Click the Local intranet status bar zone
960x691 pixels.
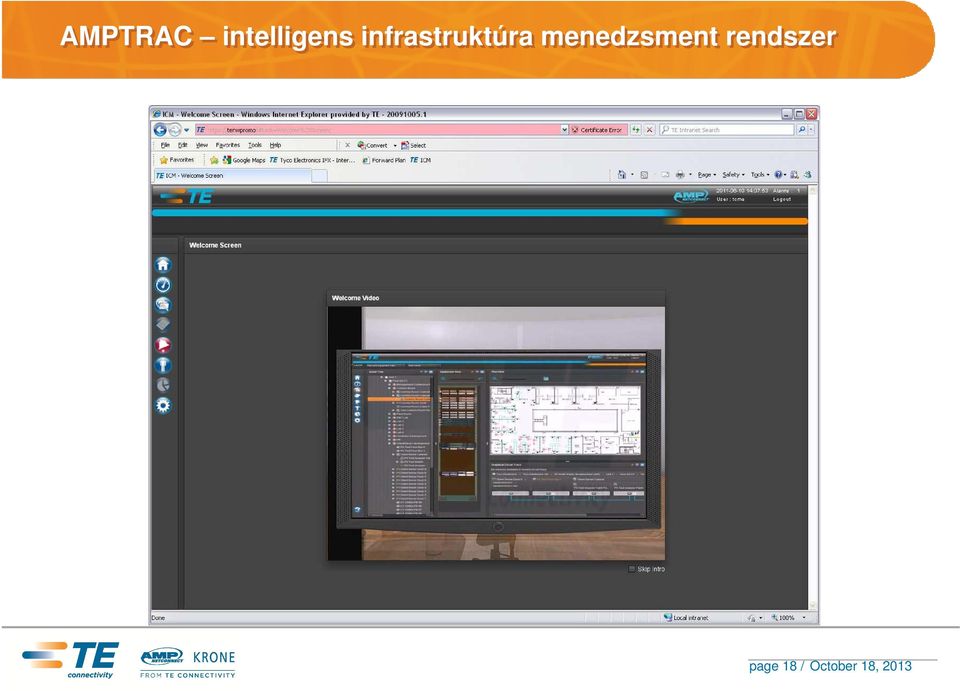(686, 618)
